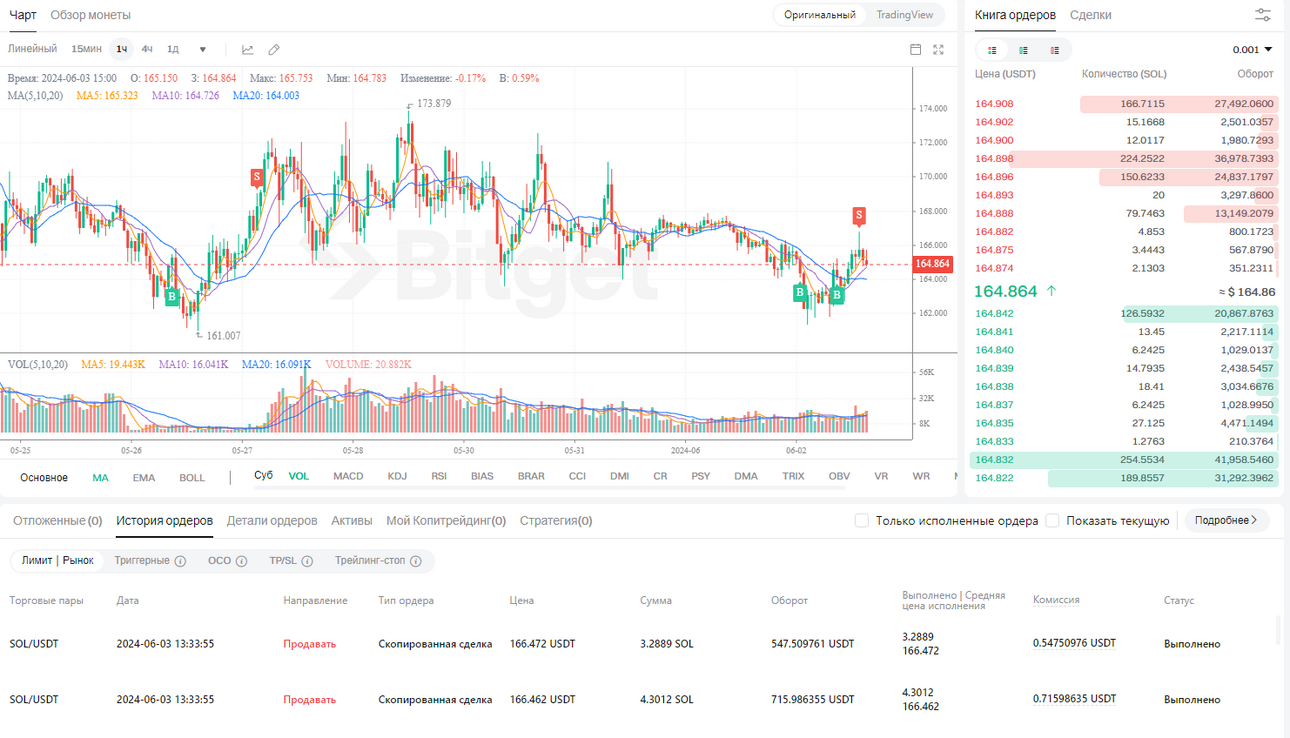Select the 15мин timeframe
Image resolution: width=1290 pixels, height=738 pixels.
[86, 49]
